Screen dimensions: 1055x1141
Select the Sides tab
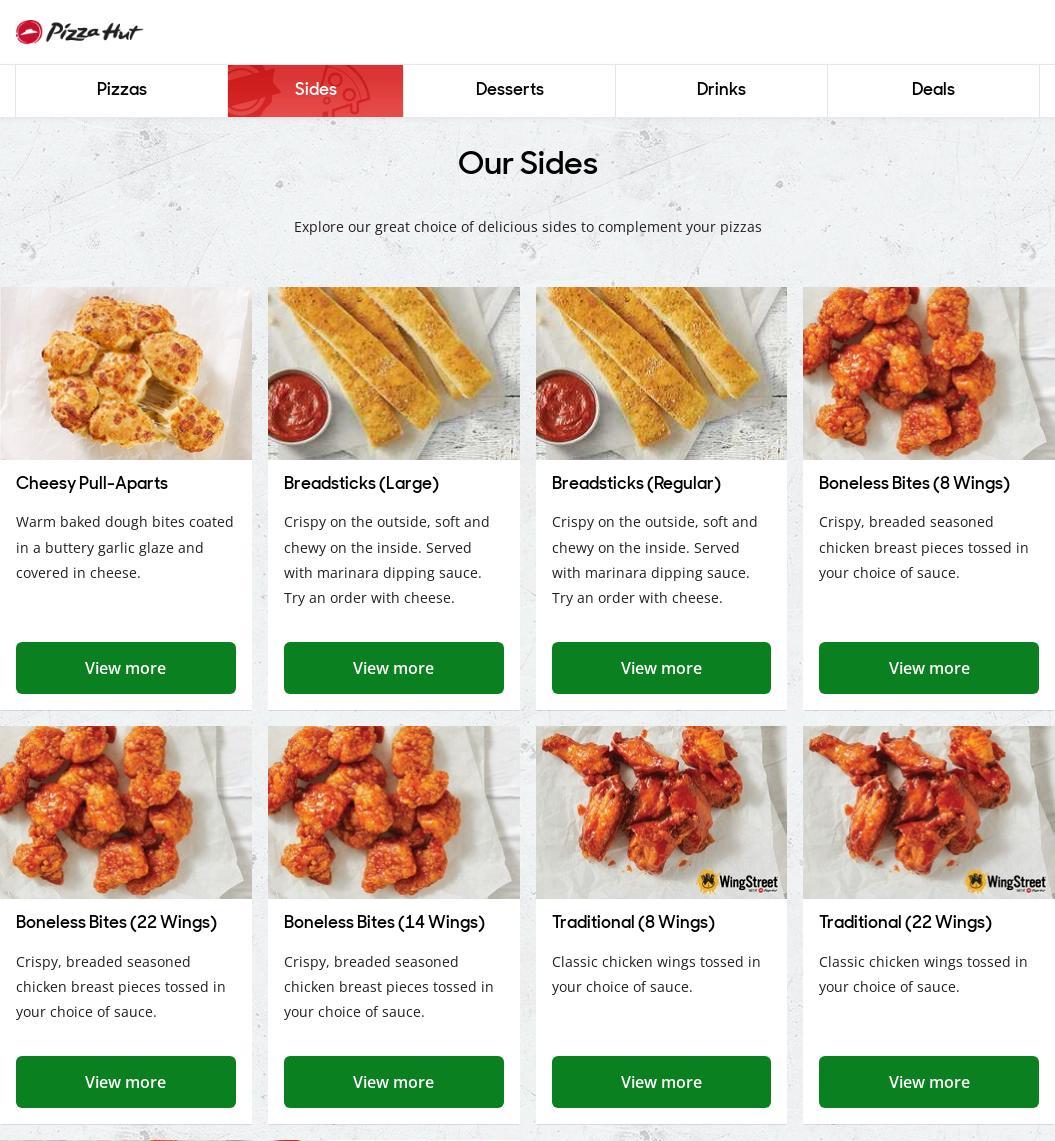pos(315,90)
